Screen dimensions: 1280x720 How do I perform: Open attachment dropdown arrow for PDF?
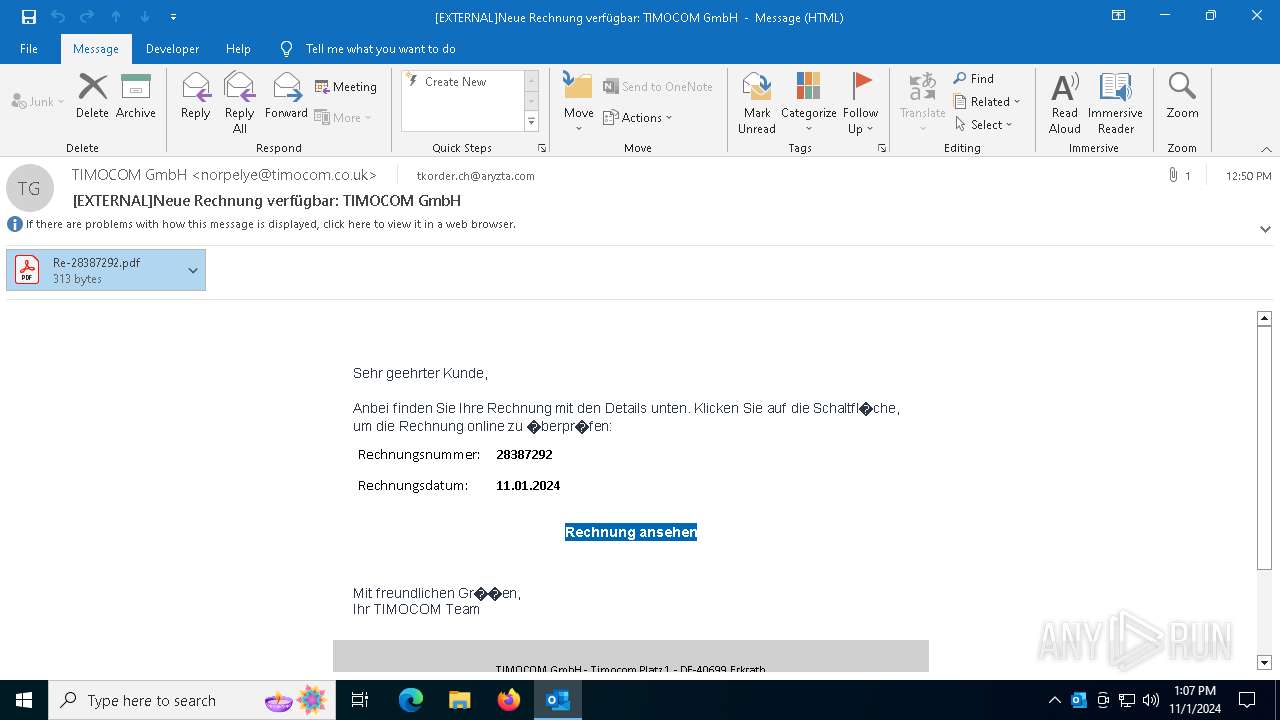(193, 270)
